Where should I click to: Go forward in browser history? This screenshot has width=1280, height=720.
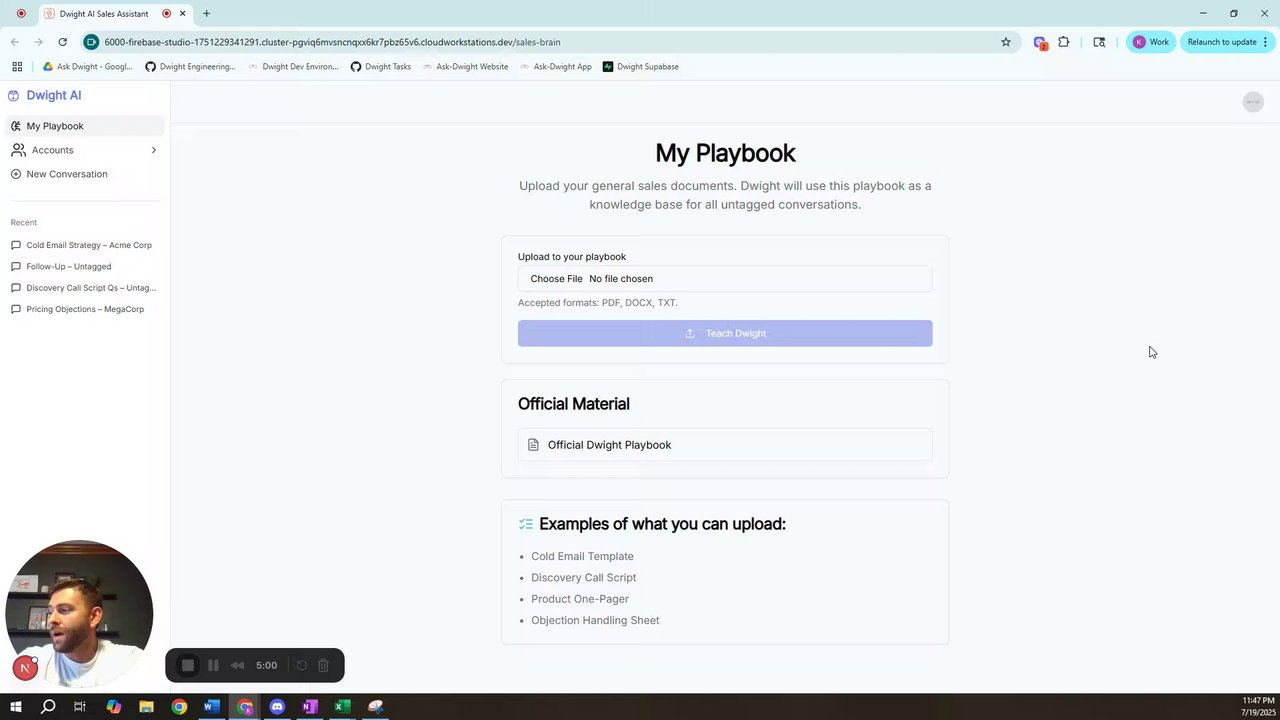click(x=38, y=42)
